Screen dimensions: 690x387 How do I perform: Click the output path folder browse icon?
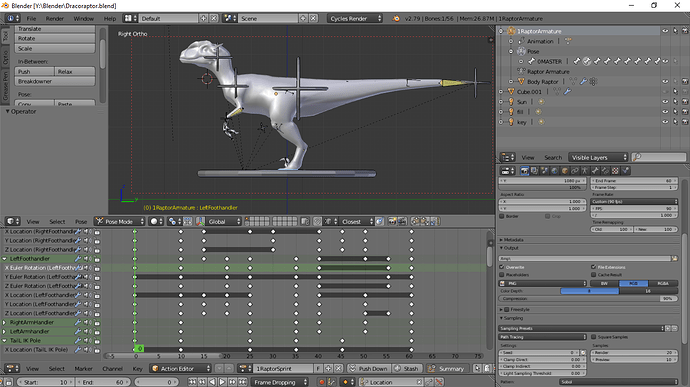pyautogui.click(x=674, y=258)
